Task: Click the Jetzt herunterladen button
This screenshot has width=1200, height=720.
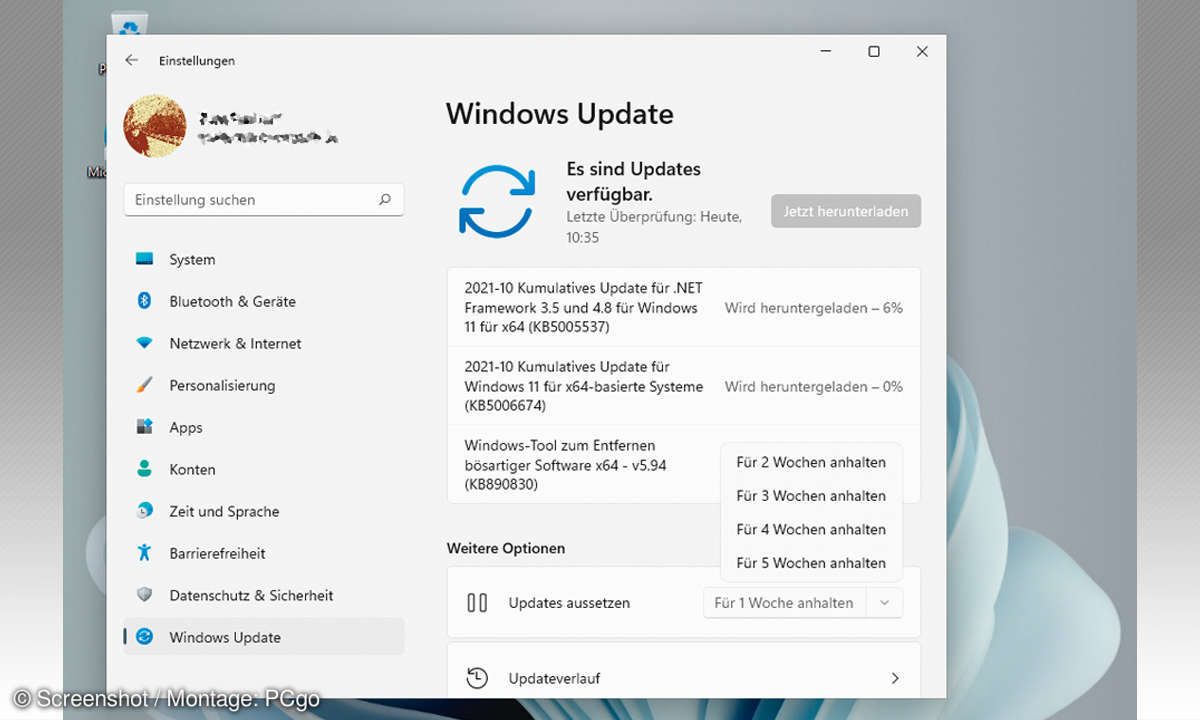Action: [846, 211]
